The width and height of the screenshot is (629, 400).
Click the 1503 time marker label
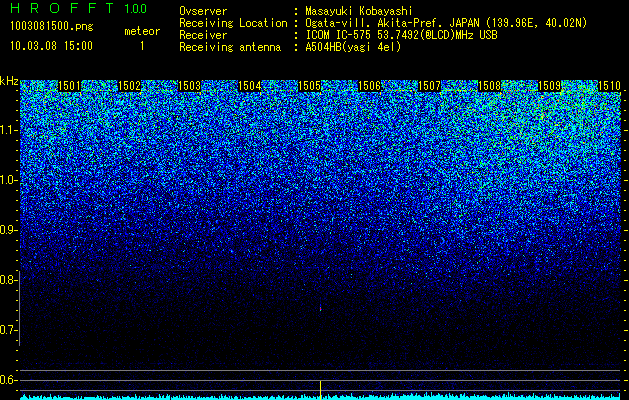click(189, 86)
